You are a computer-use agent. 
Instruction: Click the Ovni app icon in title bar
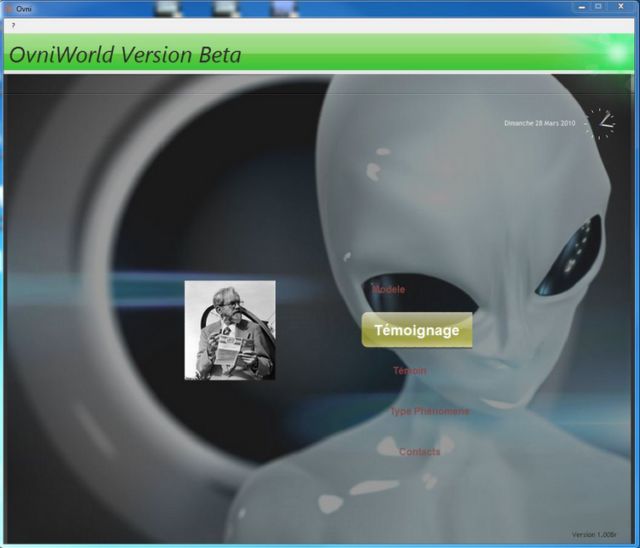[8, 9]
